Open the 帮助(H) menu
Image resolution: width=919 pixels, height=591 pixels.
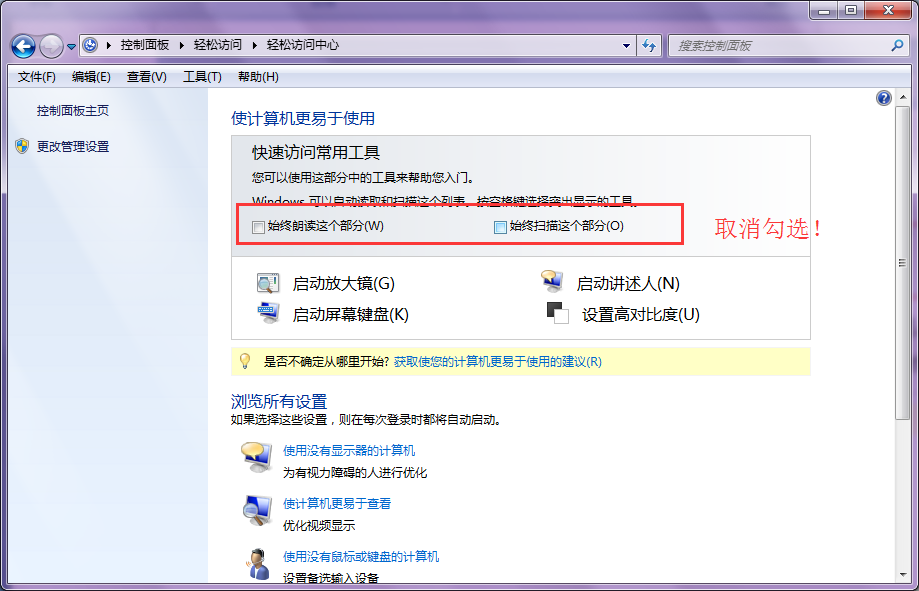[258, 77]
